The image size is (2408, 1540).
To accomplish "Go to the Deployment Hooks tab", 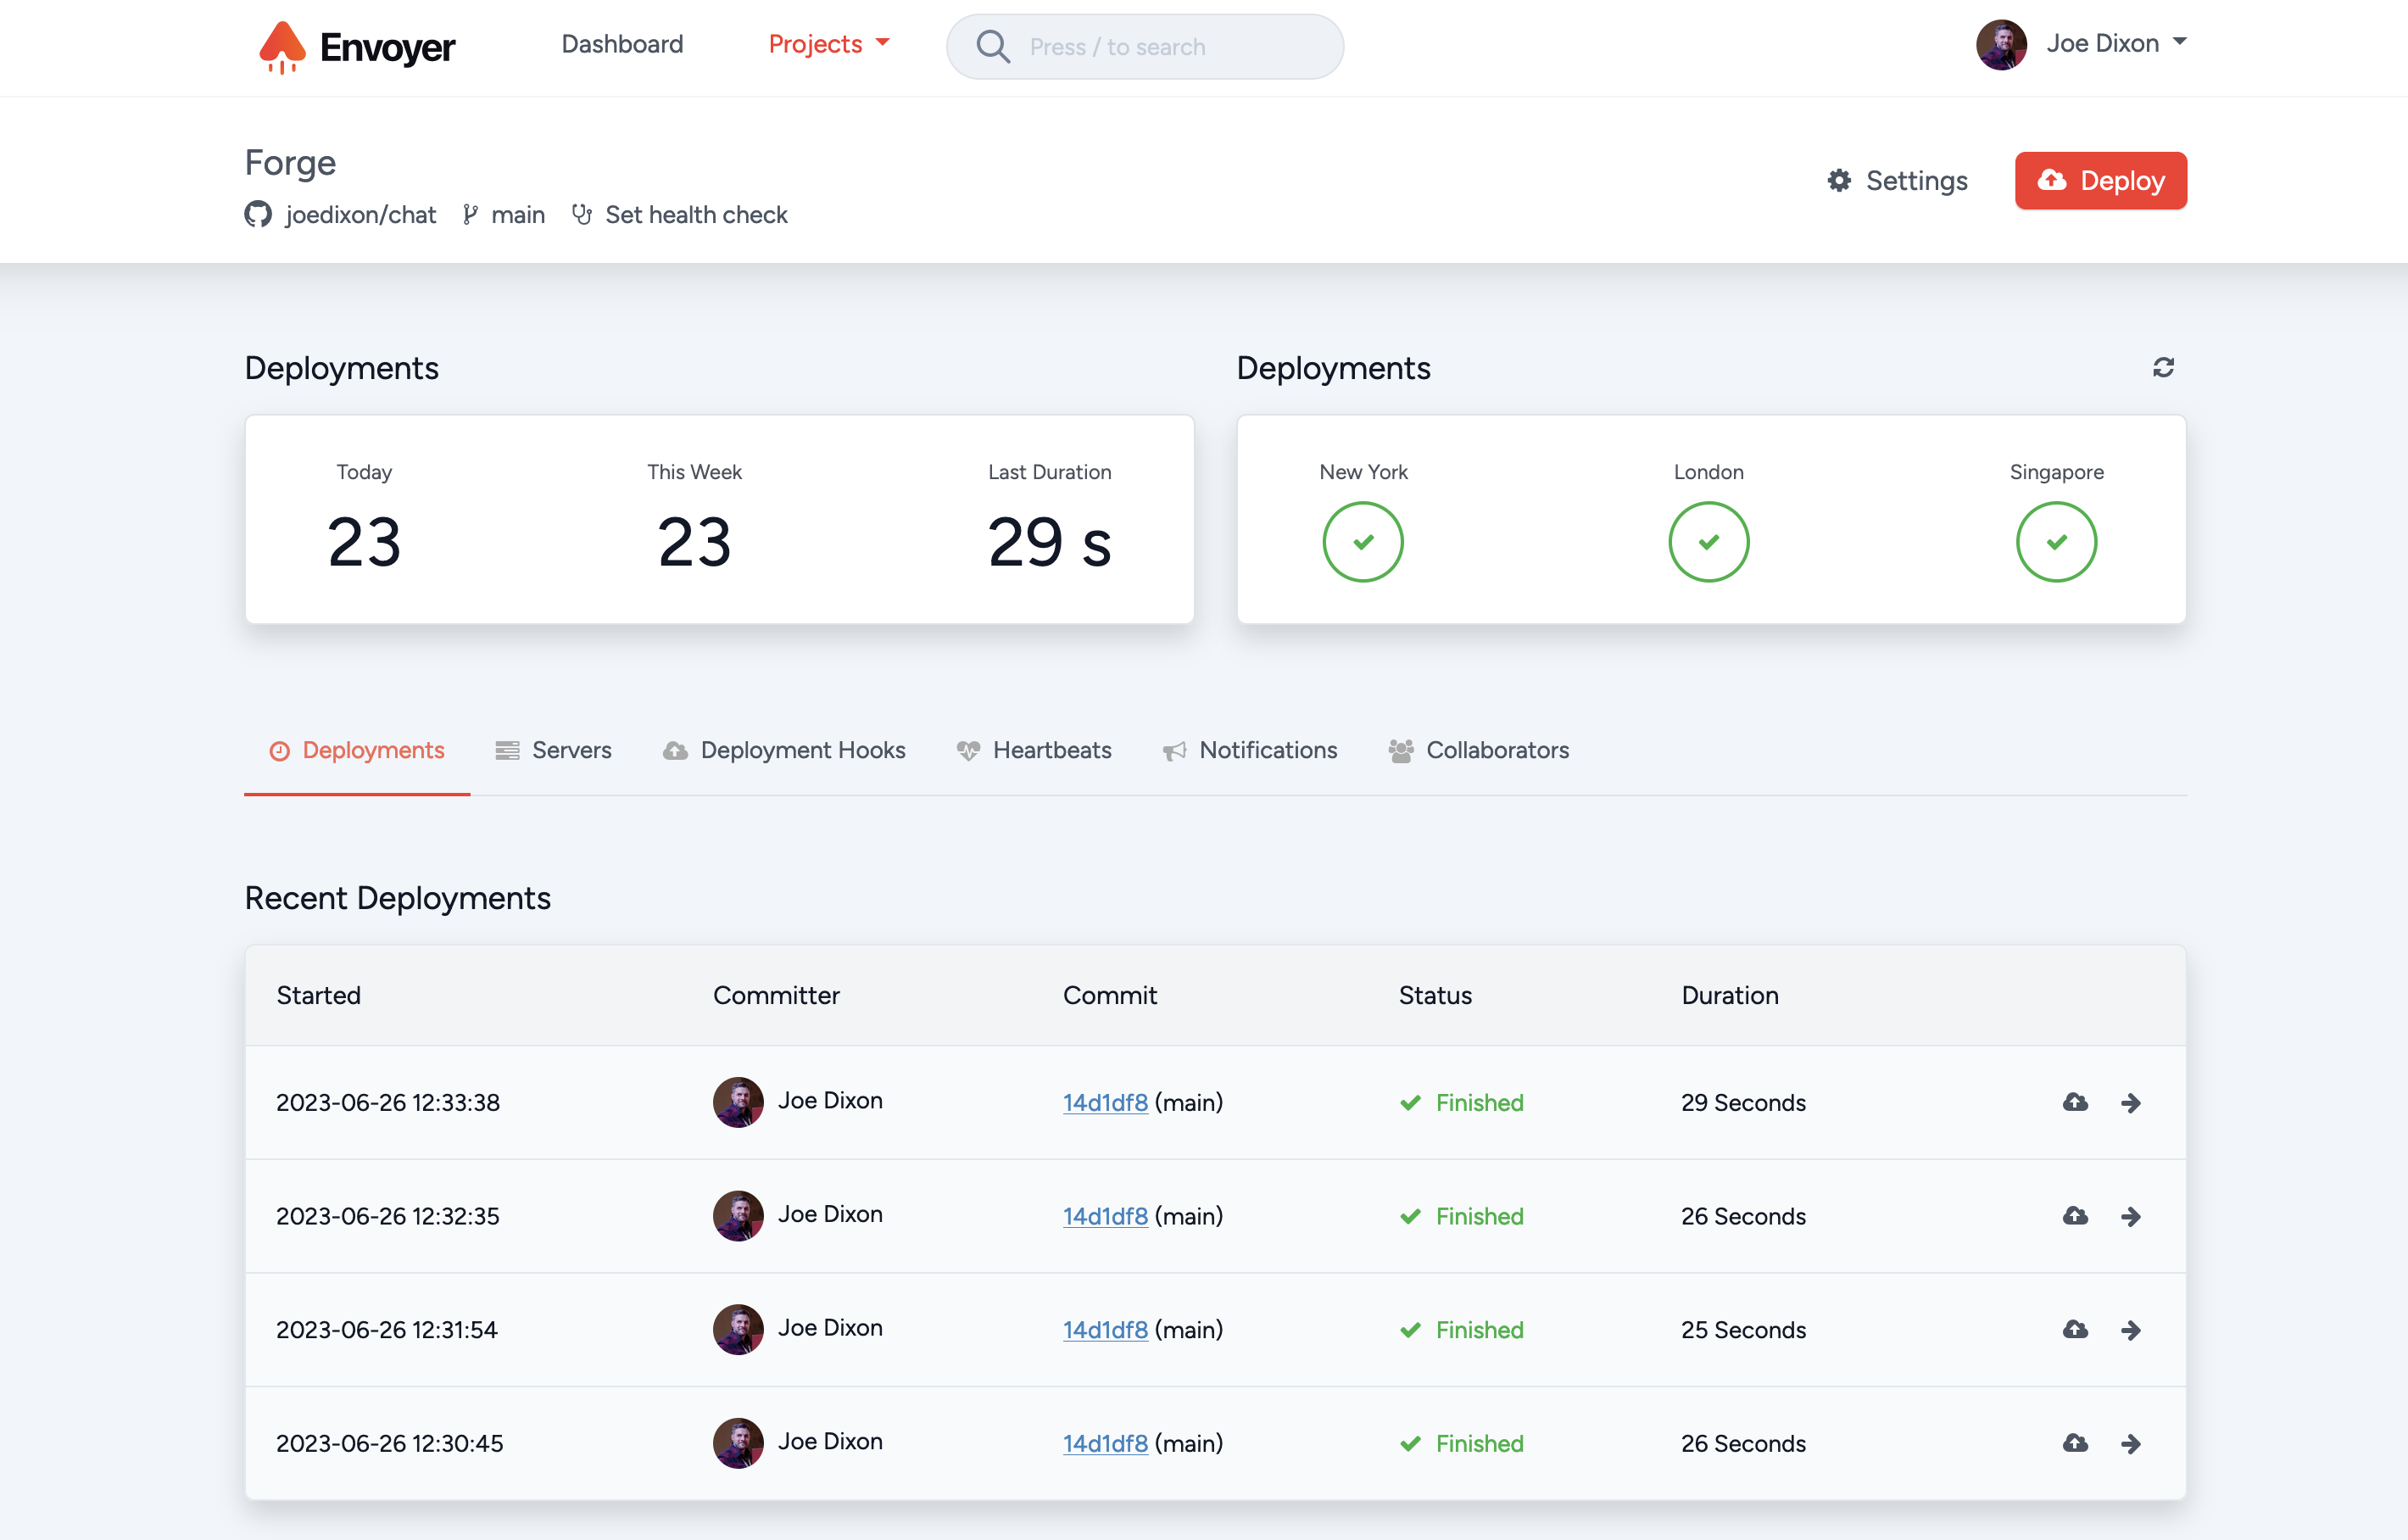I will point(784,750).
